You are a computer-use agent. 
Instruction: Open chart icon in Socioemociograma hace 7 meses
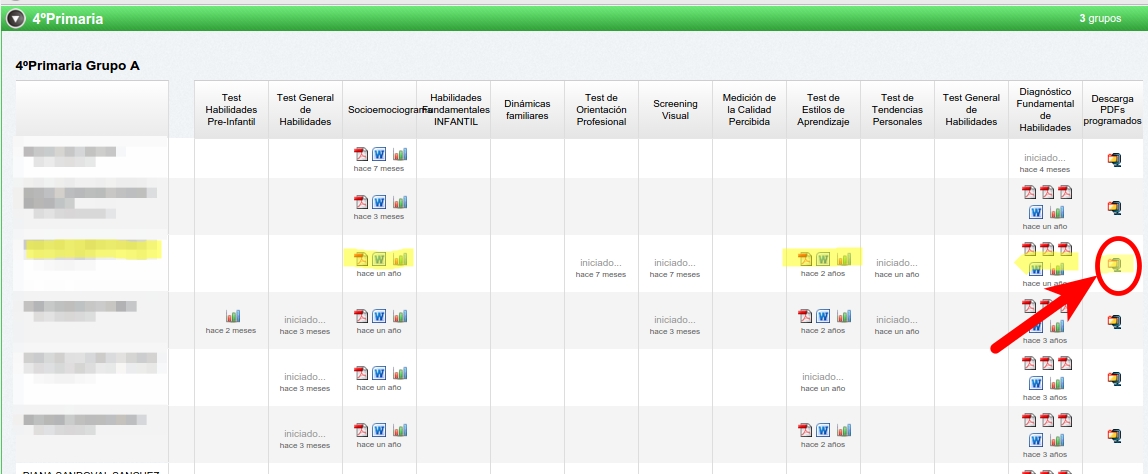pos(400,154)
